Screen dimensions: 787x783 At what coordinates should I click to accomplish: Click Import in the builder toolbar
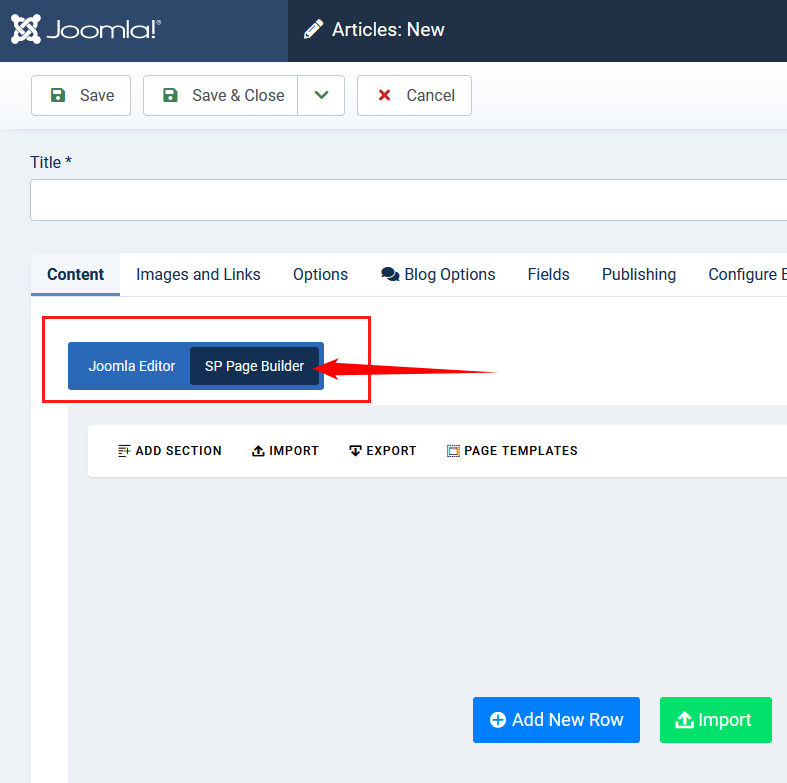(285, 451)
